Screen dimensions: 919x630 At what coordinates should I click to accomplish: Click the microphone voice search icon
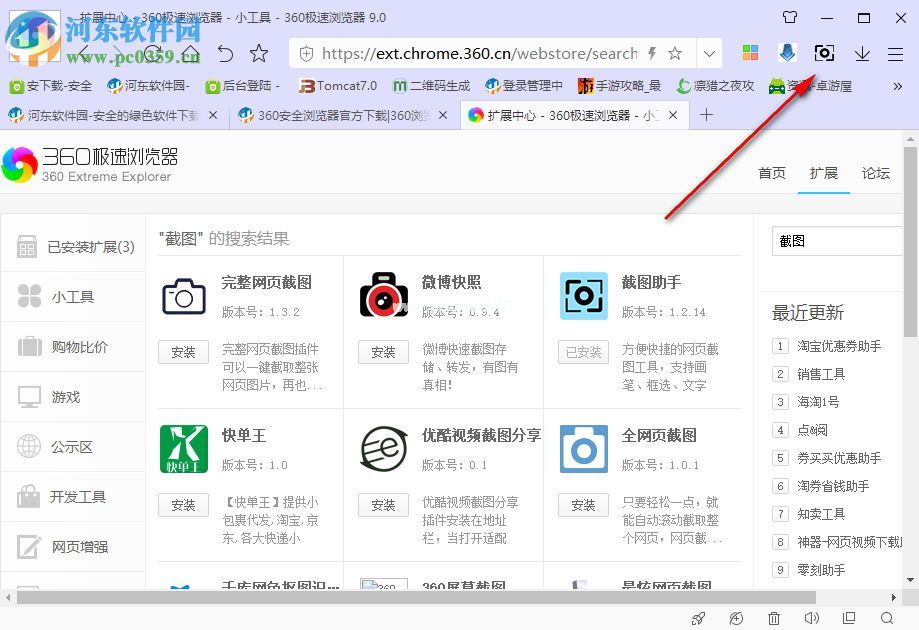point(787,52)
